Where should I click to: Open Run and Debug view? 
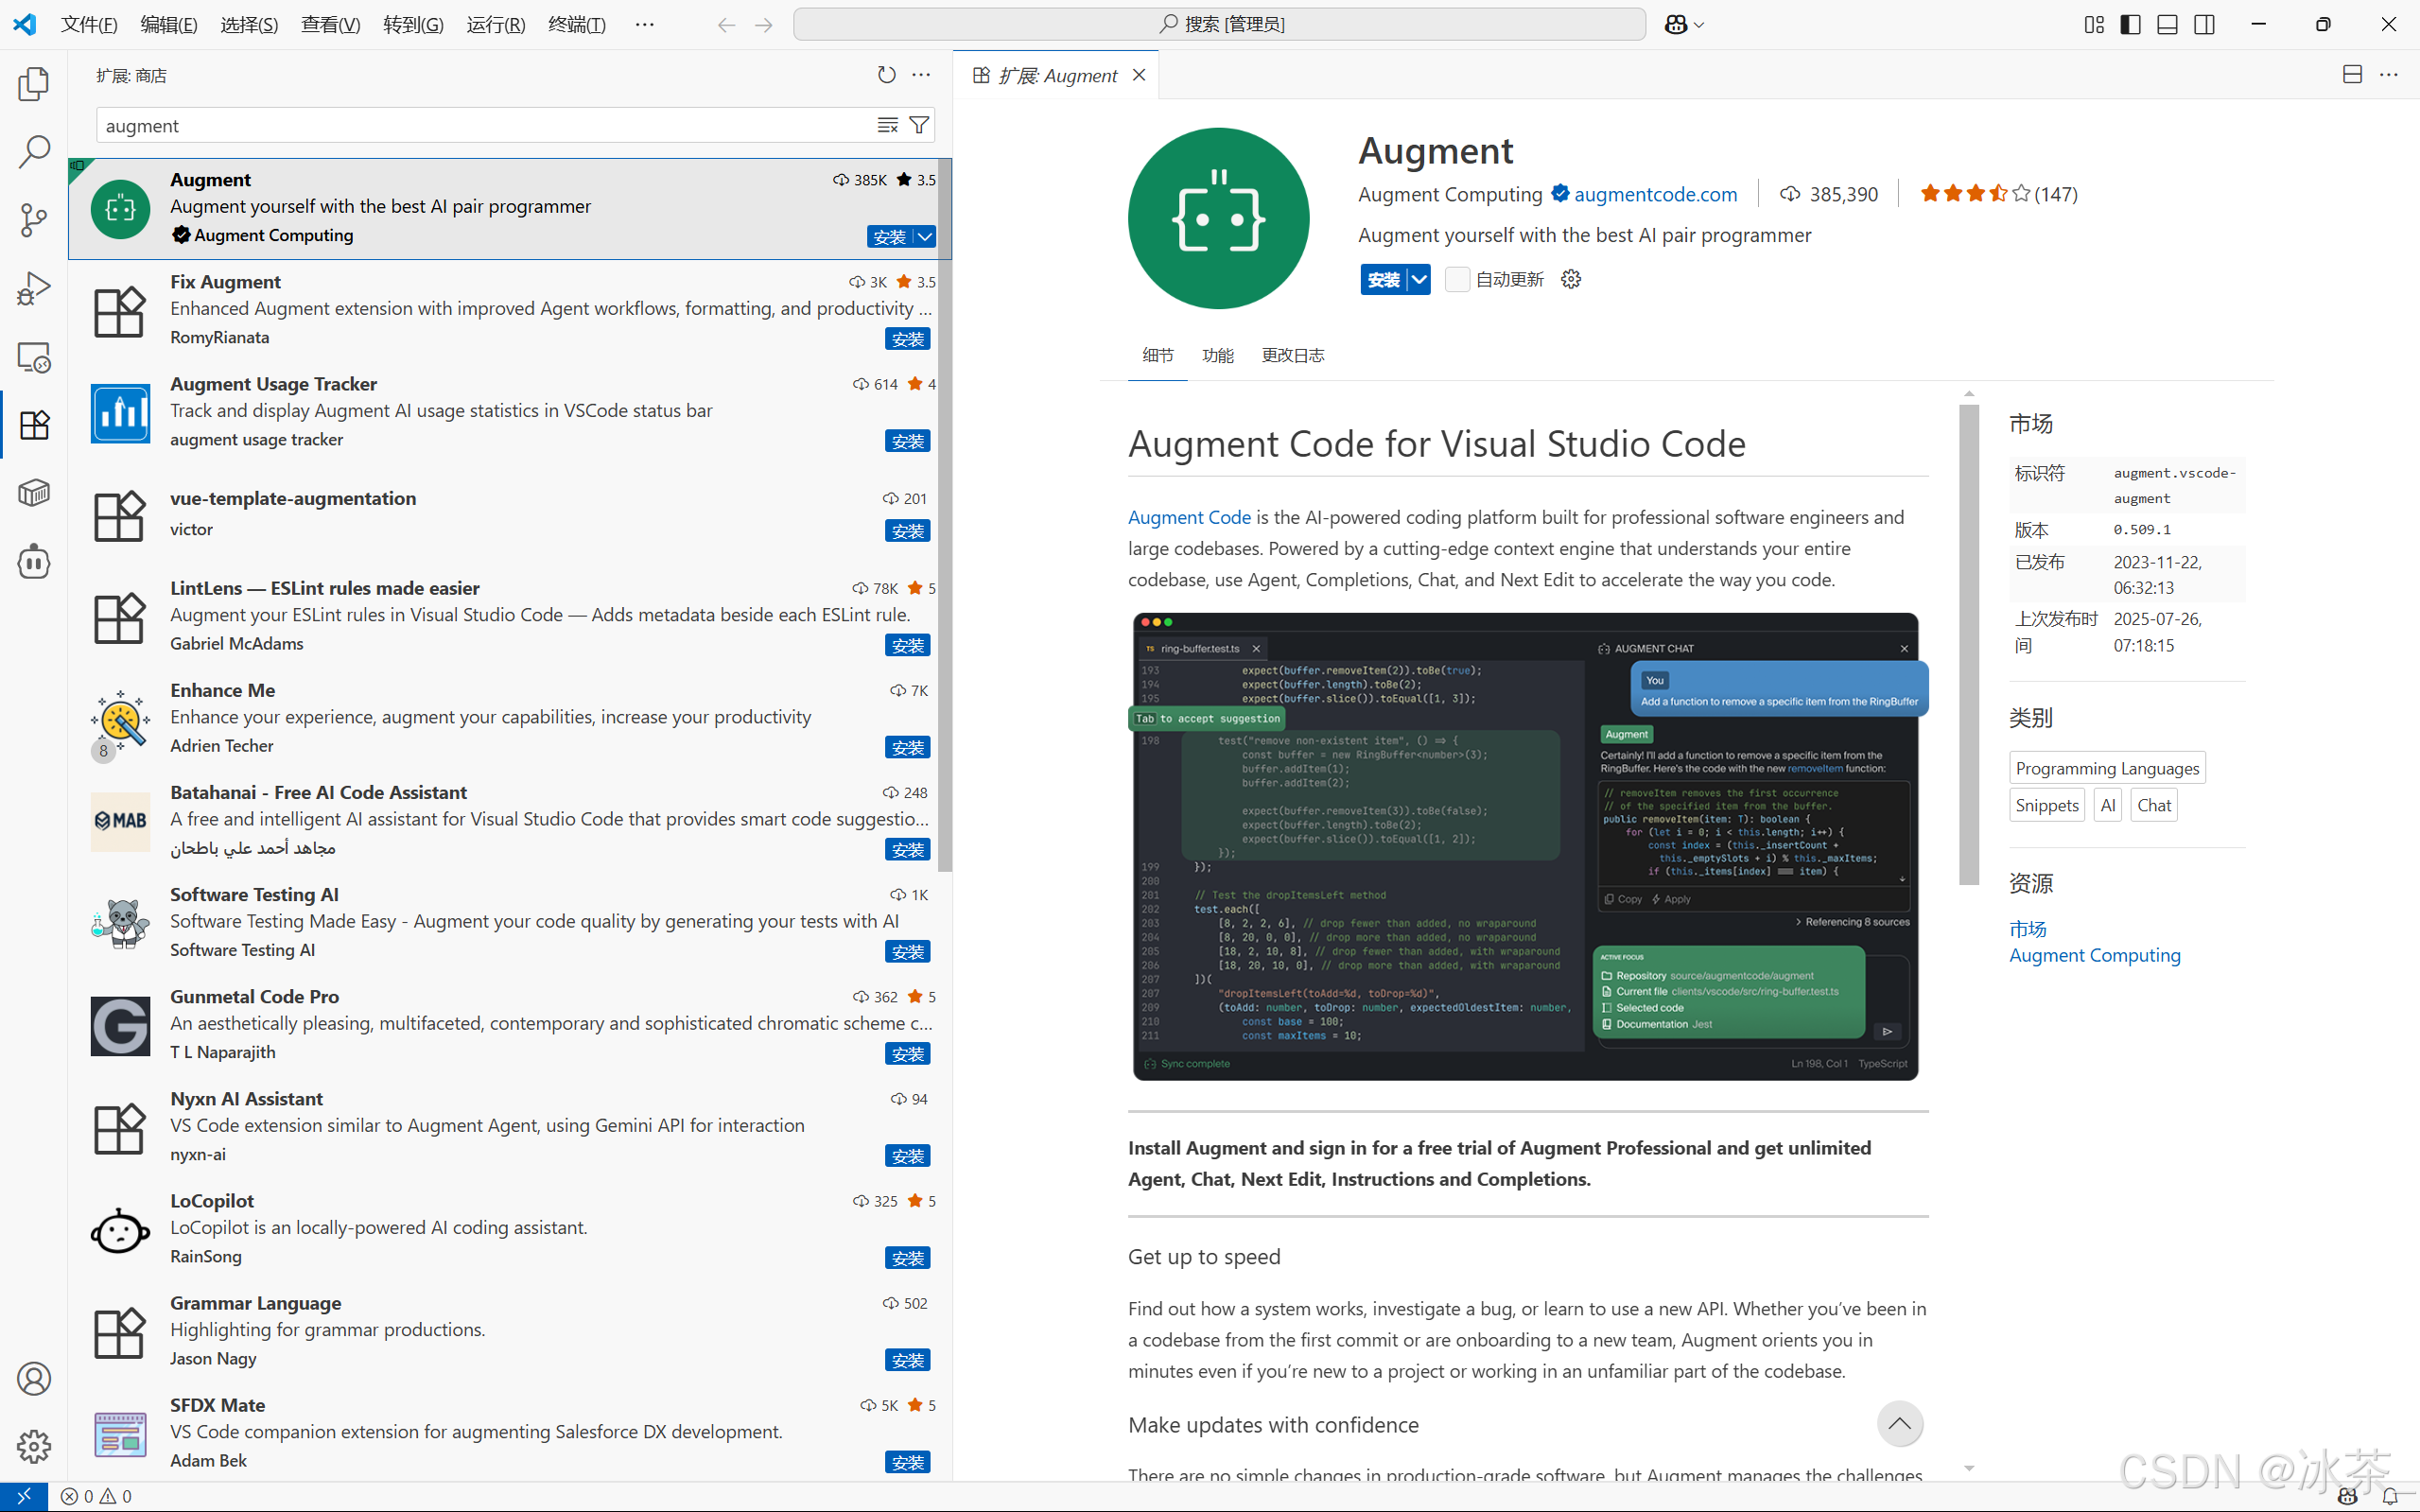(x=34, y=289)
